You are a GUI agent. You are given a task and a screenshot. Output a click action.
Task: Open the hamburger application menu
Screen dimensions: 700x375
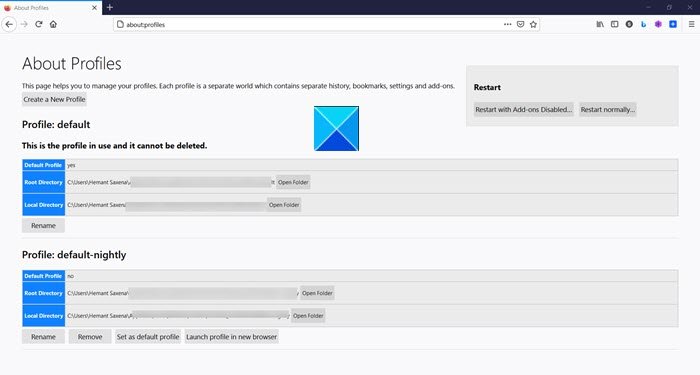[x=691, y=24]
